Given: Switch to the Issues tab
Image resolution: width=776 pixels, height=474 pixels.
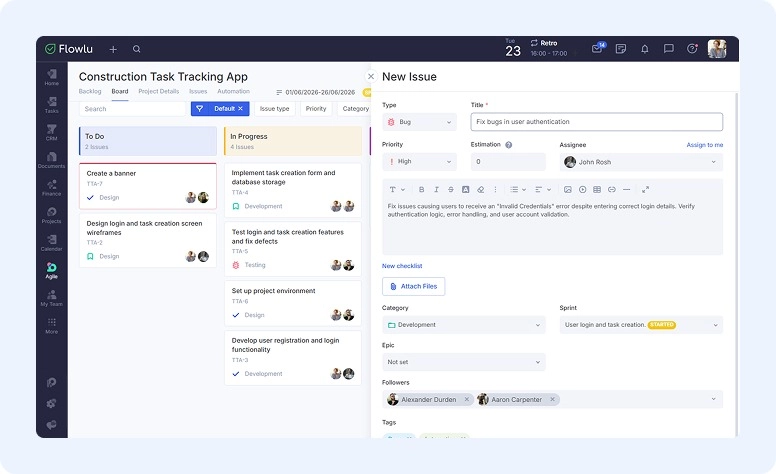Looking at the screenshot, I should (198, 92).
